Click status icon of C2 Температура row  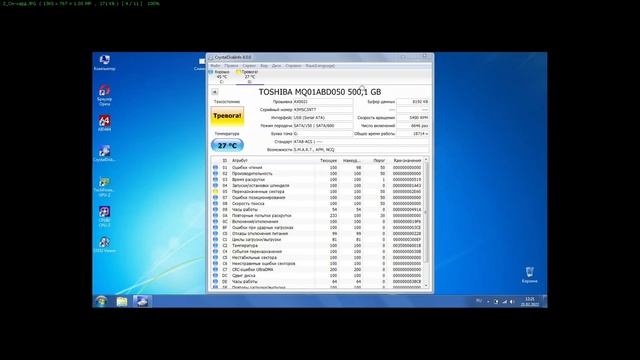click(216, 246)
